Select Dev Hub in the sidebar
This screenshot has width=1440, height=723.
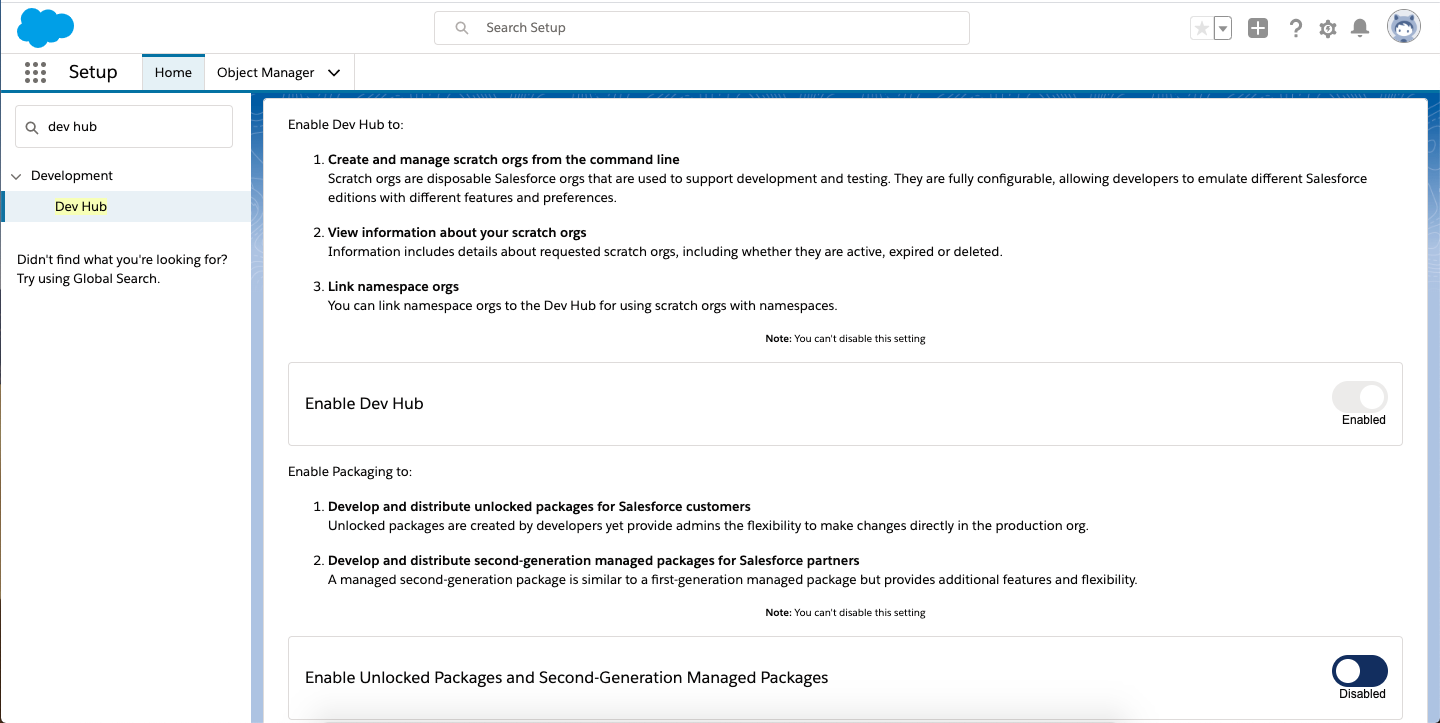[x=81, y=206]
